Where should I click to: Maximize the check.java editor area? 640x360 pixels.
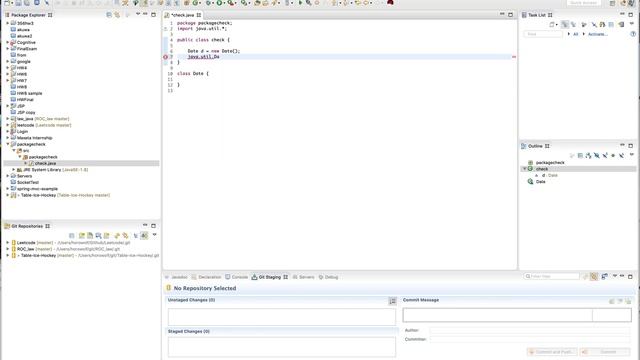510,14
